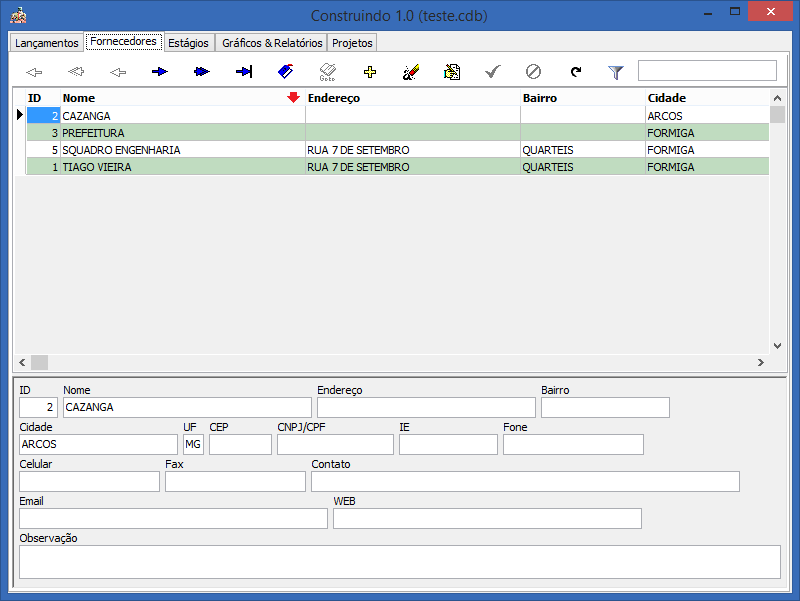Open the Lançamentos tab

46,43
